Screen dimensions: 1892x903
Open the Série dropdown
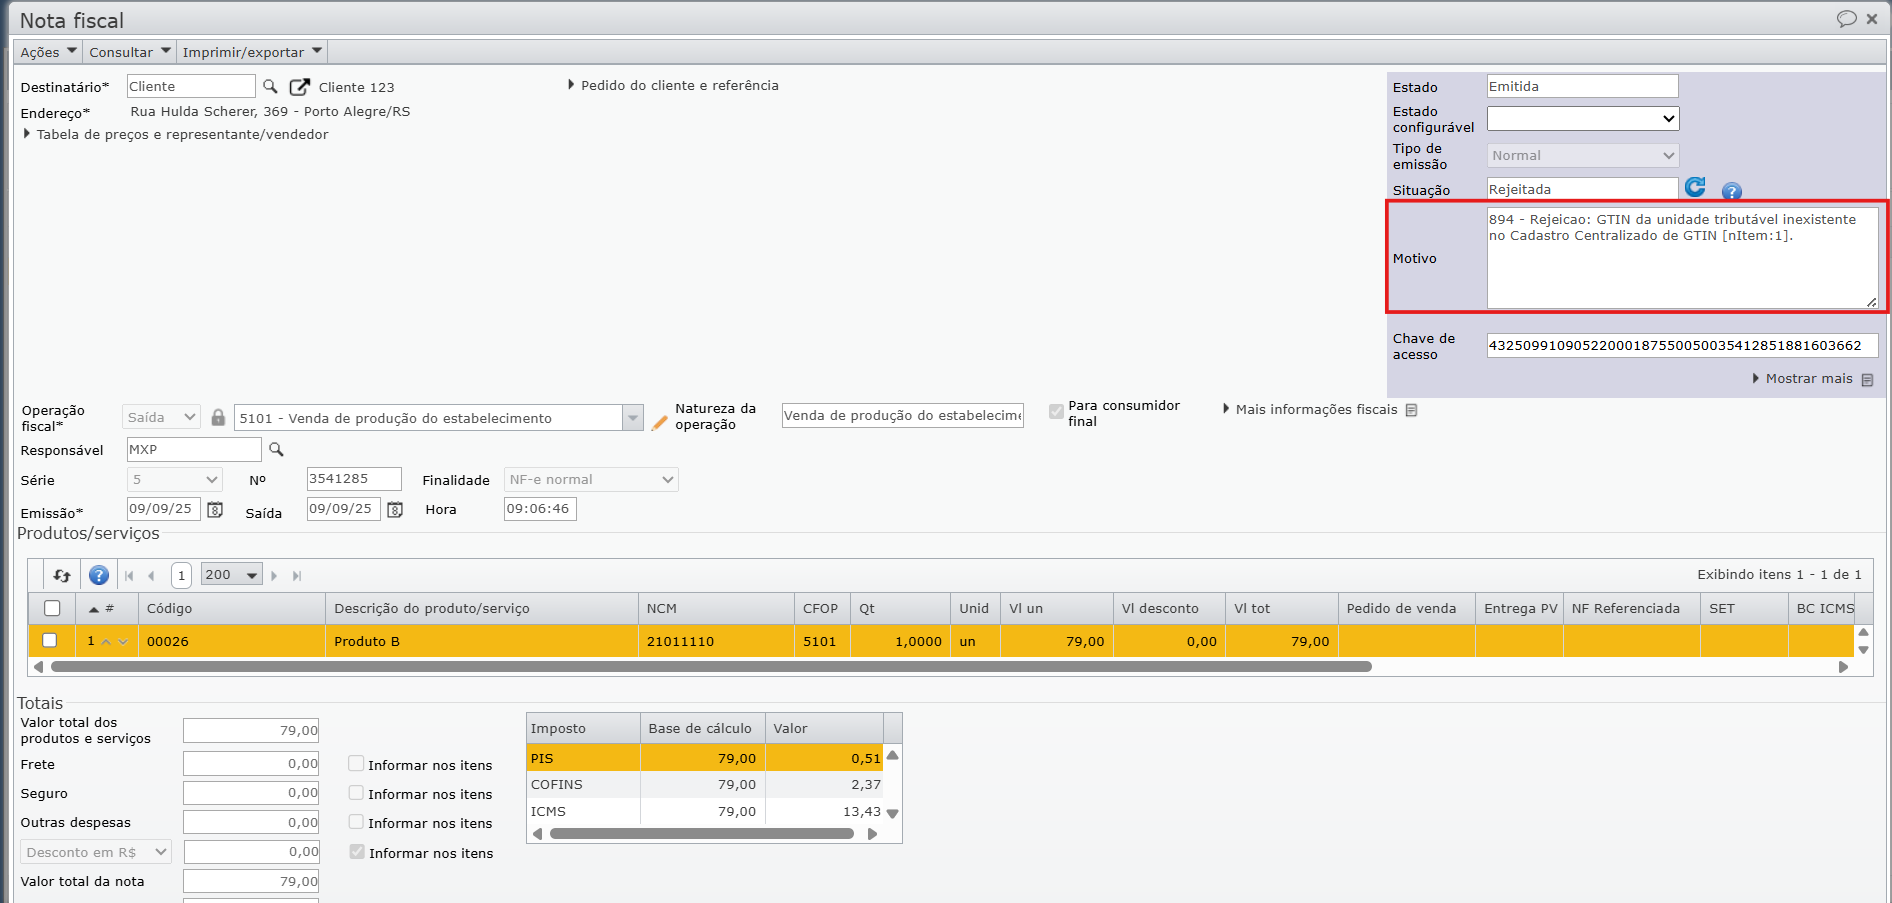pos(174,480)
